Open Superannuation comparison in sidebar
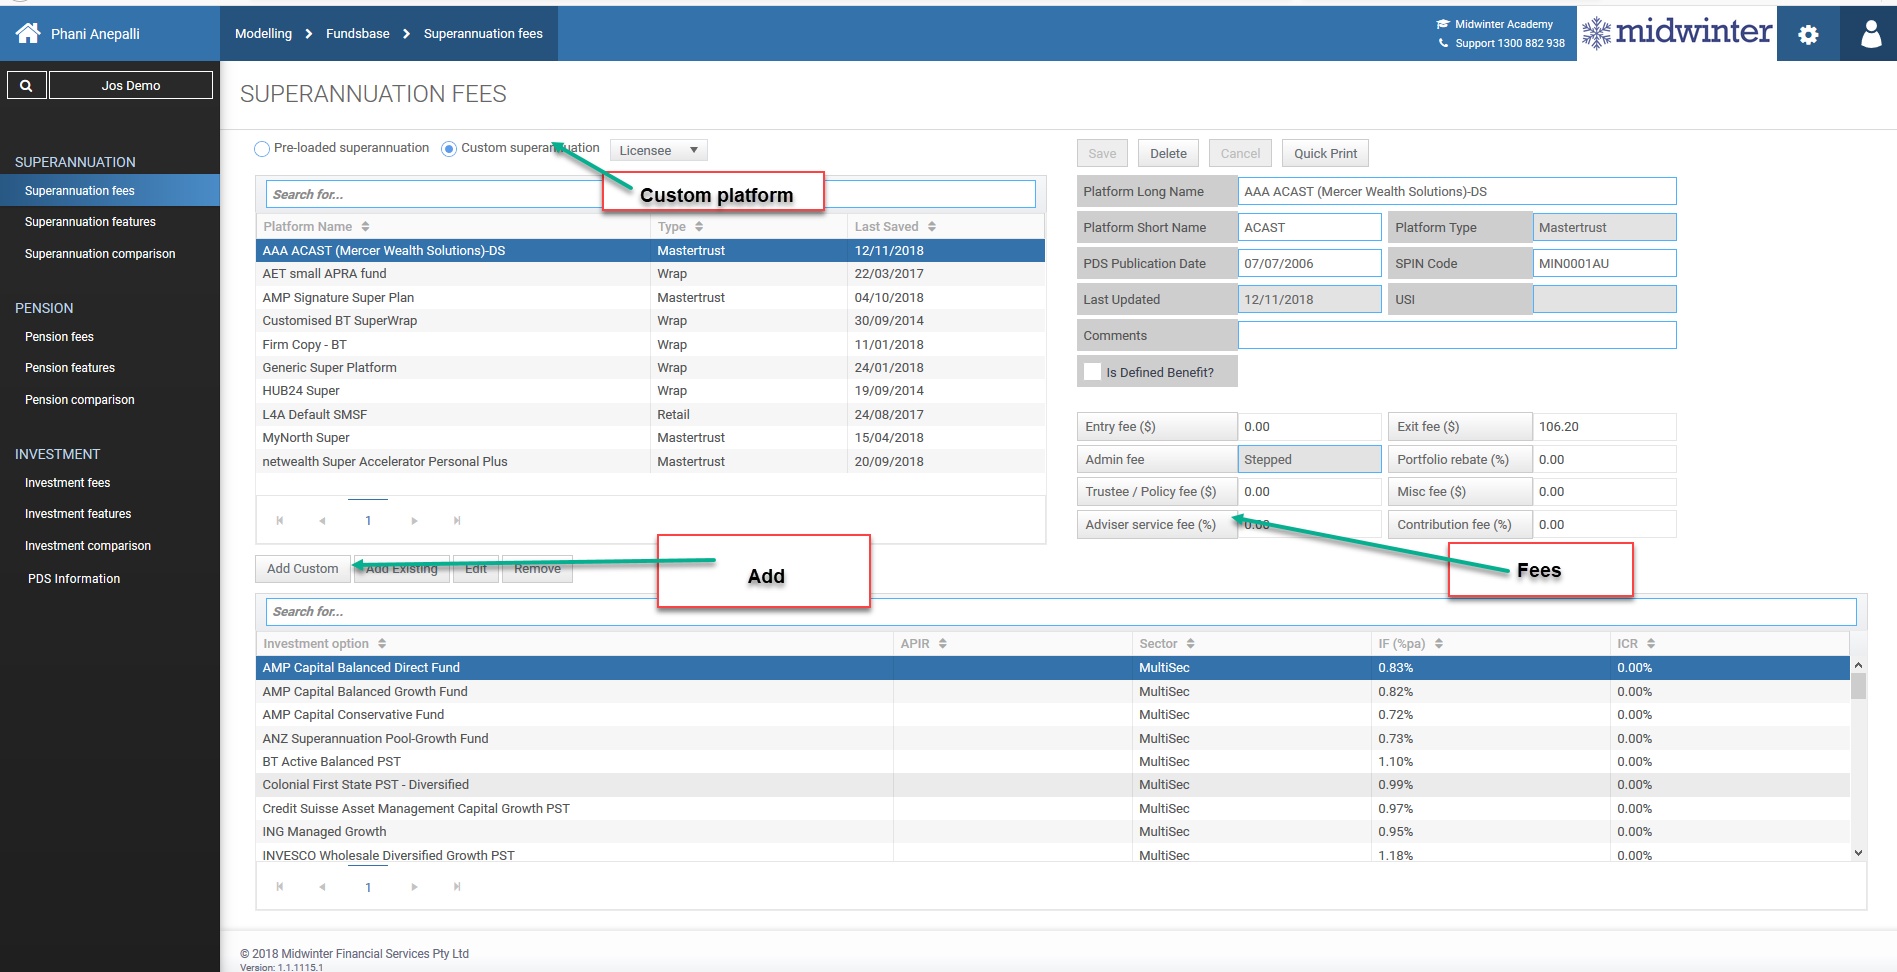This screenshot has width=1897, height=972. [x=100, y=254]
